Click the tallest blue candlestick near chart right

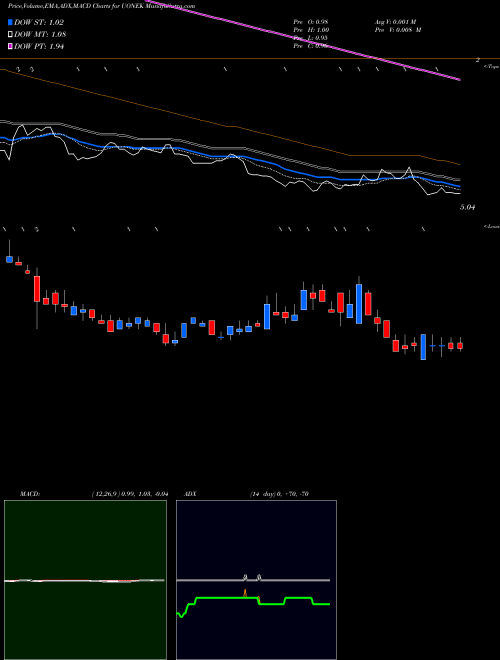[359, 304]
